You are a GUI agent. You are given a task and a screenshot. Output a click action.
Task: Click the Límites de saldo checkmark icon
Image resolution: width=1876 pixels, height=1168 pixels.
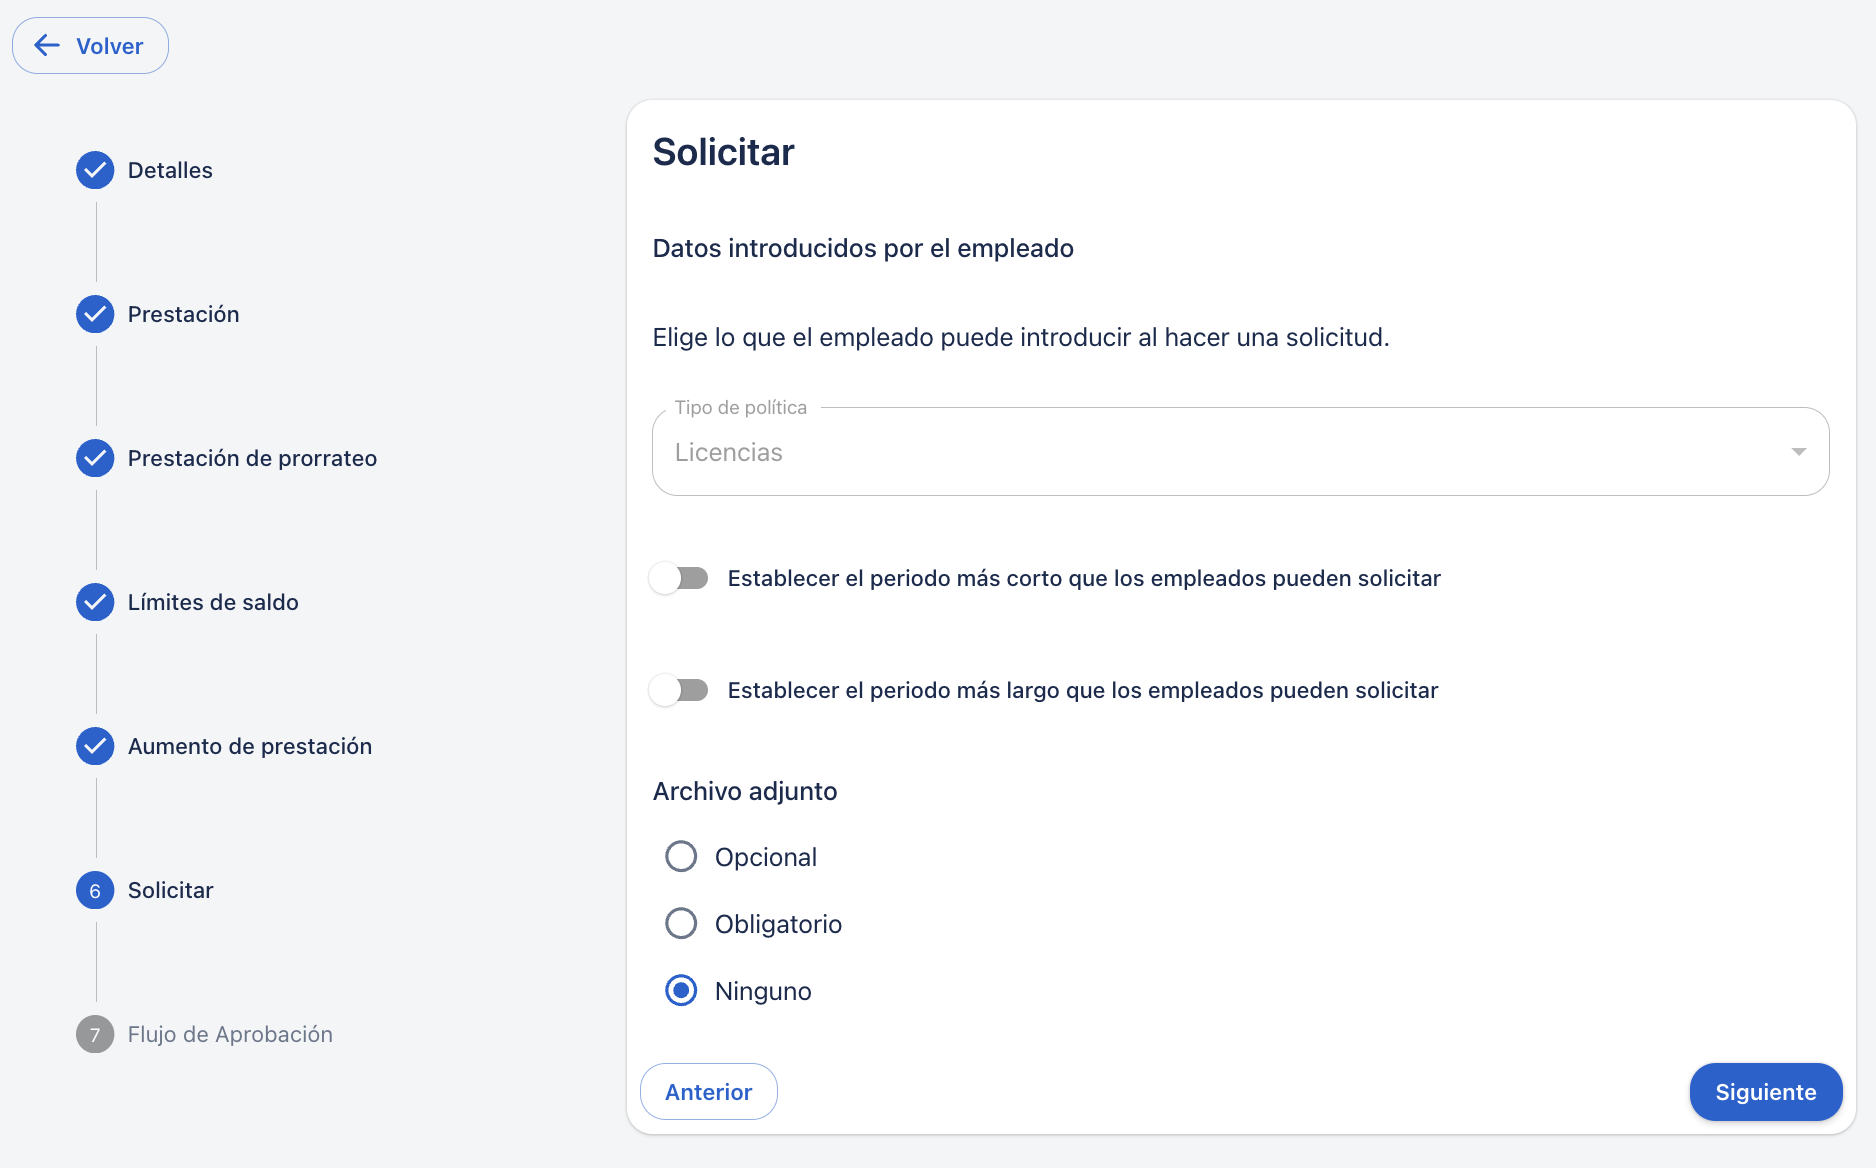95,602
